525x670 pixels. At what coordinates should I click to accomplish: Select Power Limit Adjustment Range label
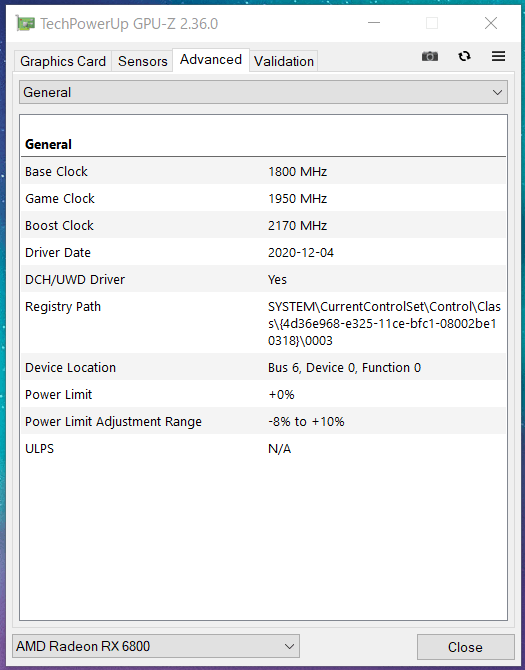click(x=113, y=422)
